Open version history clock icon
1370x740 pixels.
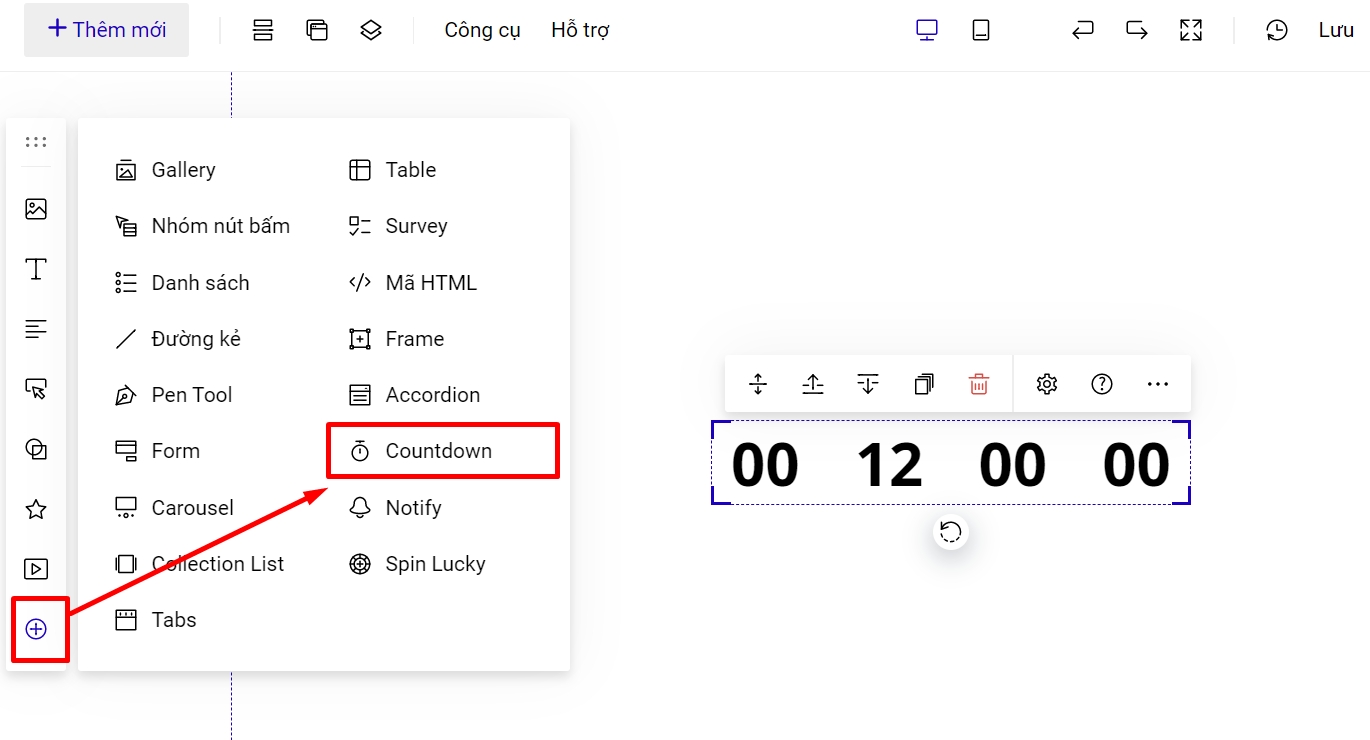click(x=1277, y=30)
